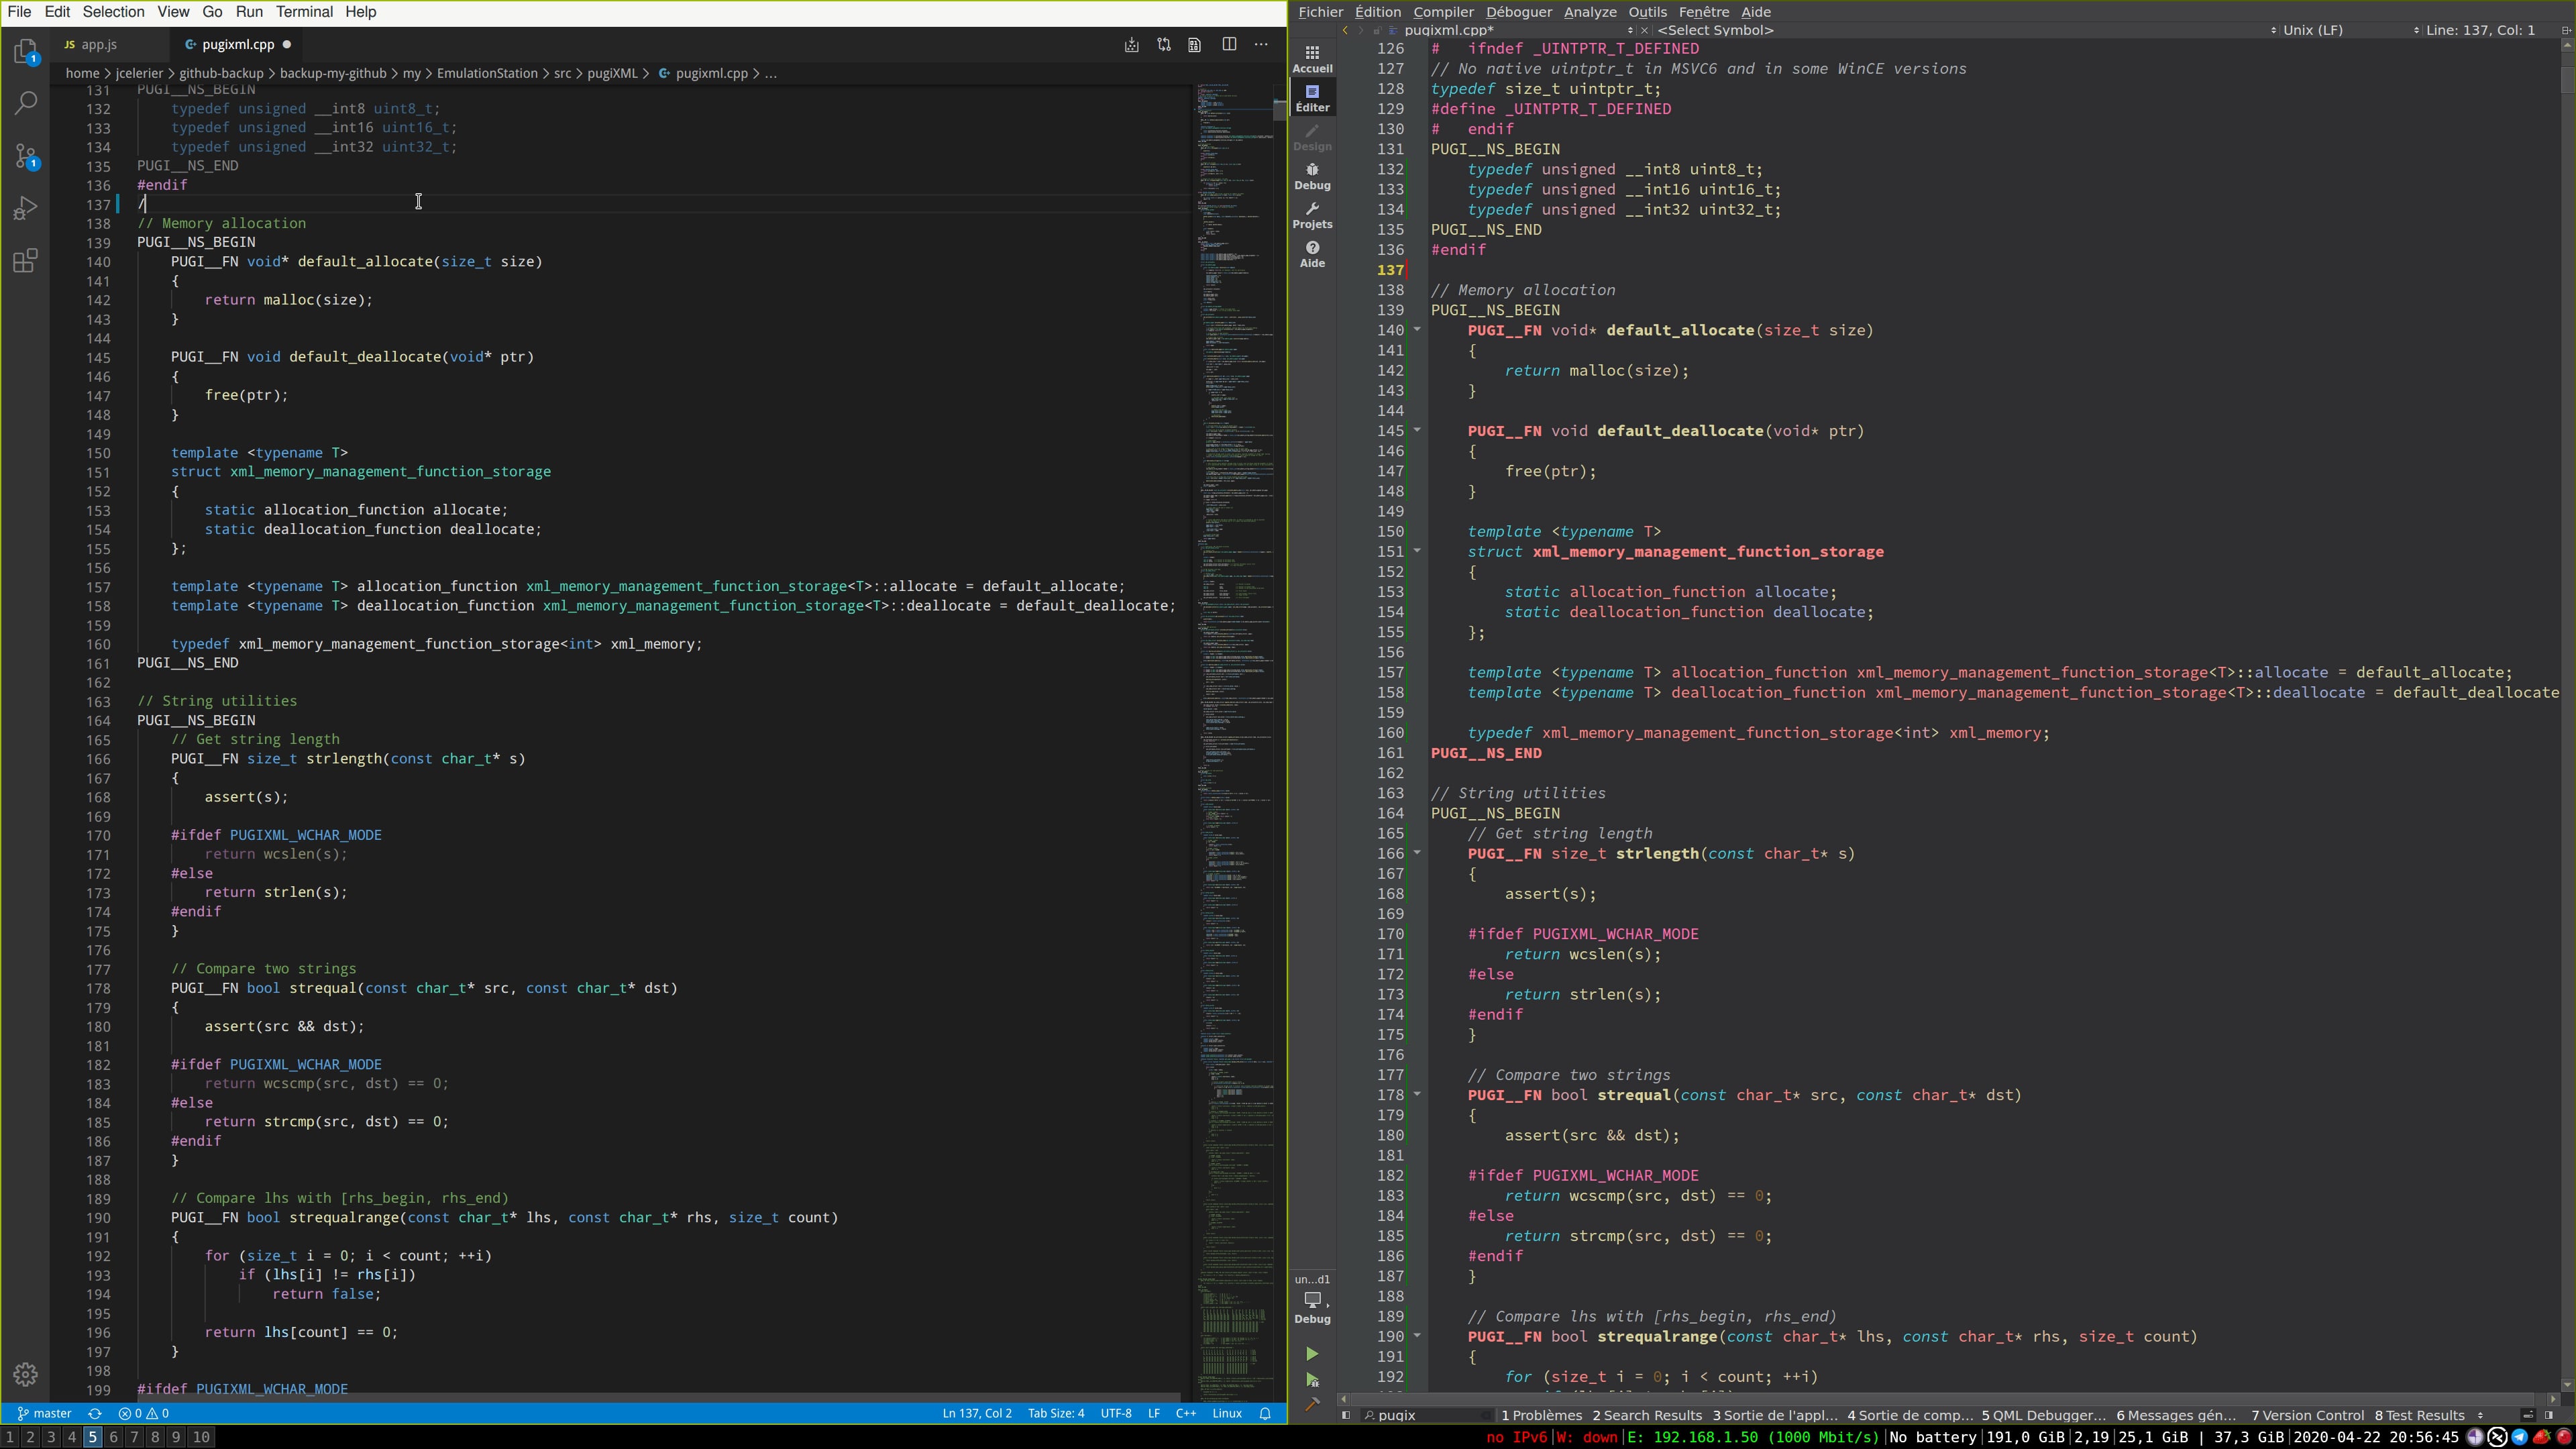Click the Qt Creator Run button
The image size is (2576, 1449).
1312,1354
